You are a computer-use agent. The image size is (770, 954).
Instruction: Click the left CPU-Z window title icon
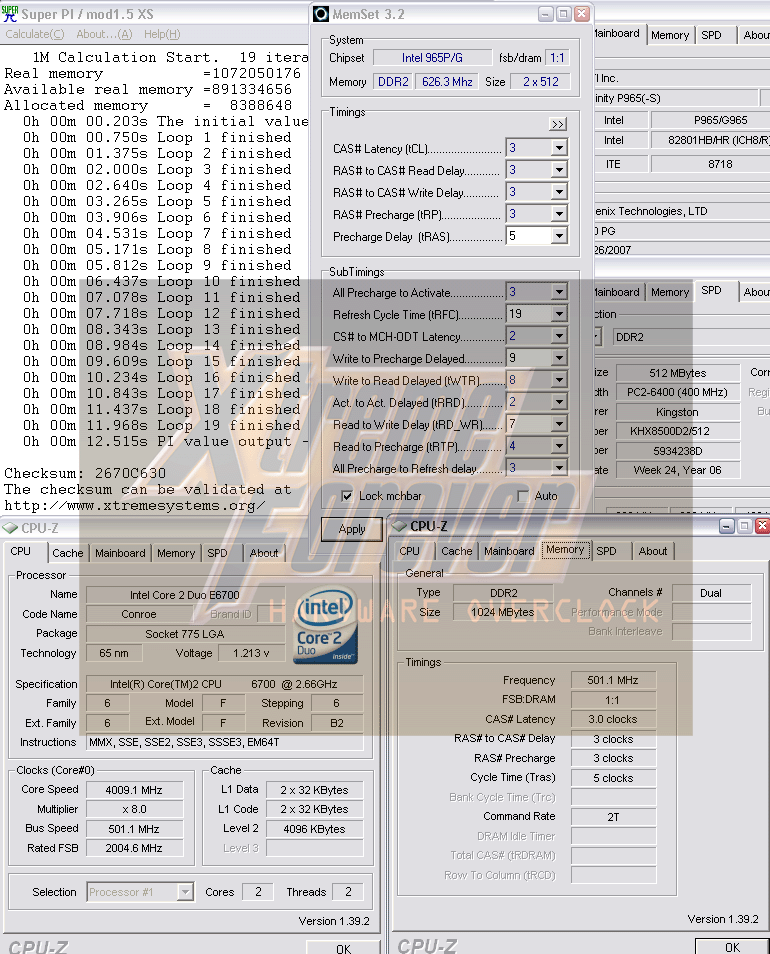[x=10, y=528]
